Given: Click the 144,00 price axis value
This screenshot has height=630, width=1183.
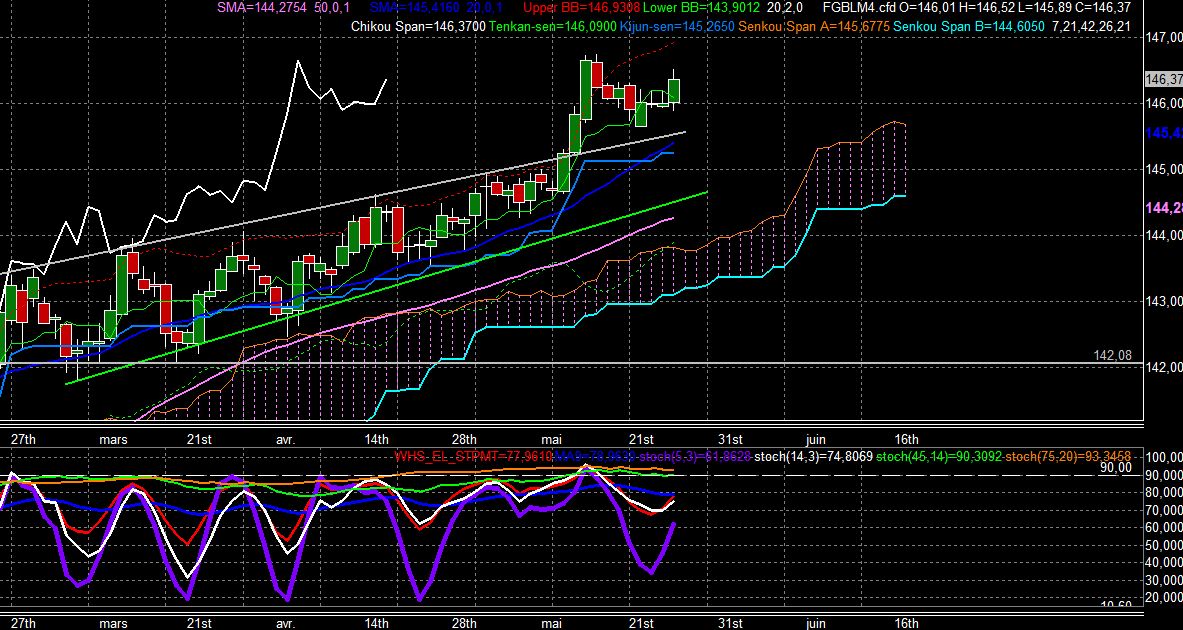Looking at the screenshot, I should 1164,235.
